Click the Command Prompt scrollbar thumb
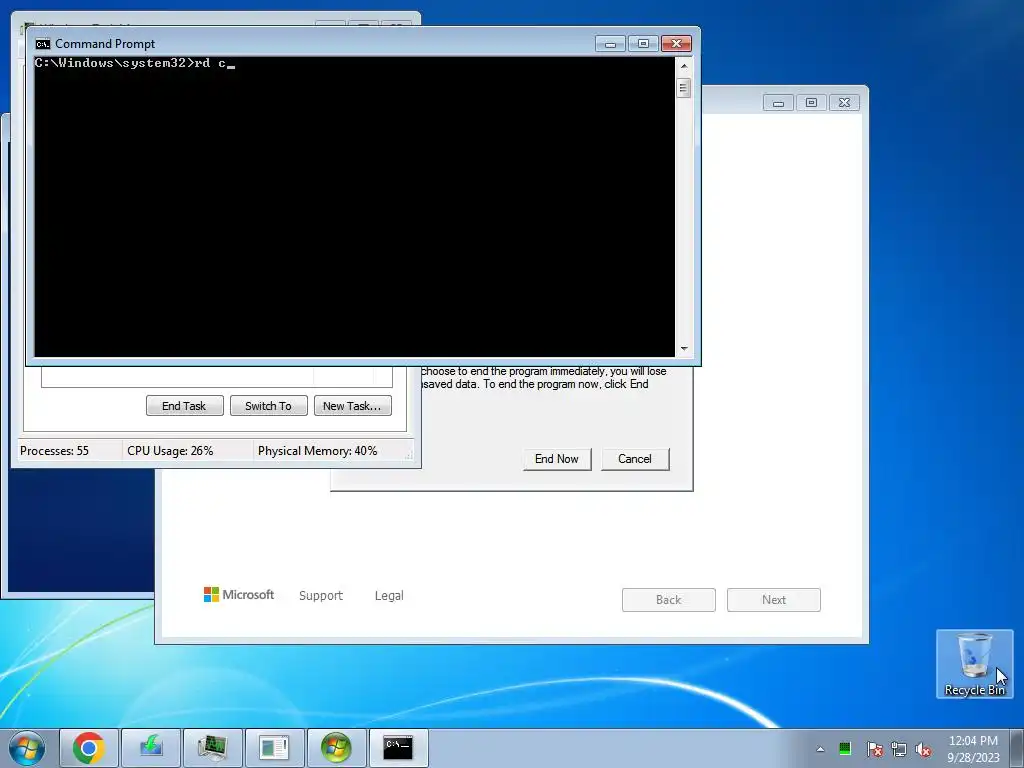The width and height of the screenshot is (1024, 768). pyautogui.click(x=684, y=88)
